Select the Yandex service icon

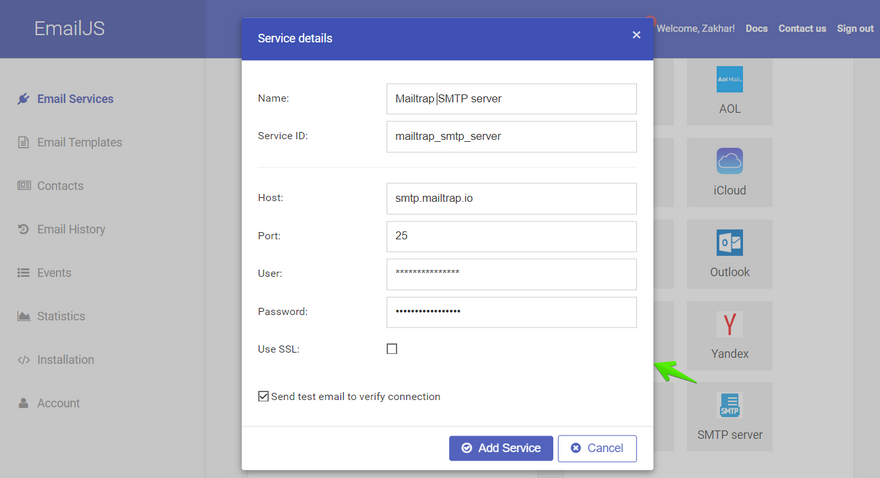pyautogui.click(x=730, y=324)
